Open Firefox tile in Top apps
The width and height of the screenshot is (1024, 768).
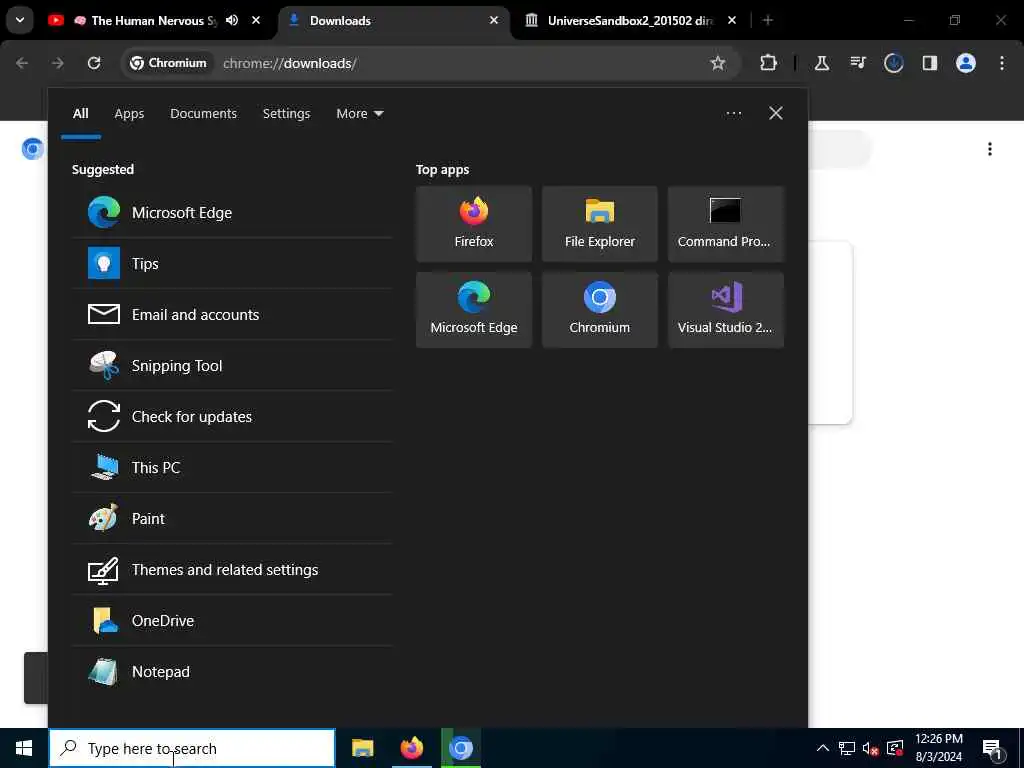tap(473, 224)
